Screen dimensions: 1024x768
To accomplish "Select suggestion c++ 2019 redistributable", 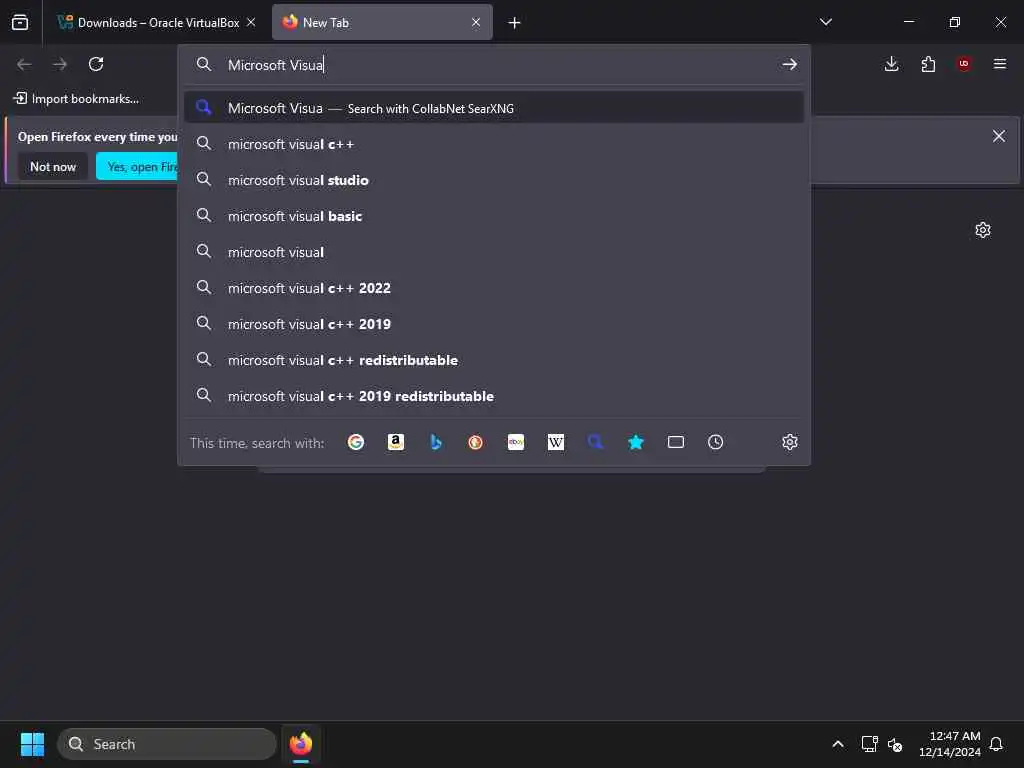I will pyautogui.click(x=494, y=396).
